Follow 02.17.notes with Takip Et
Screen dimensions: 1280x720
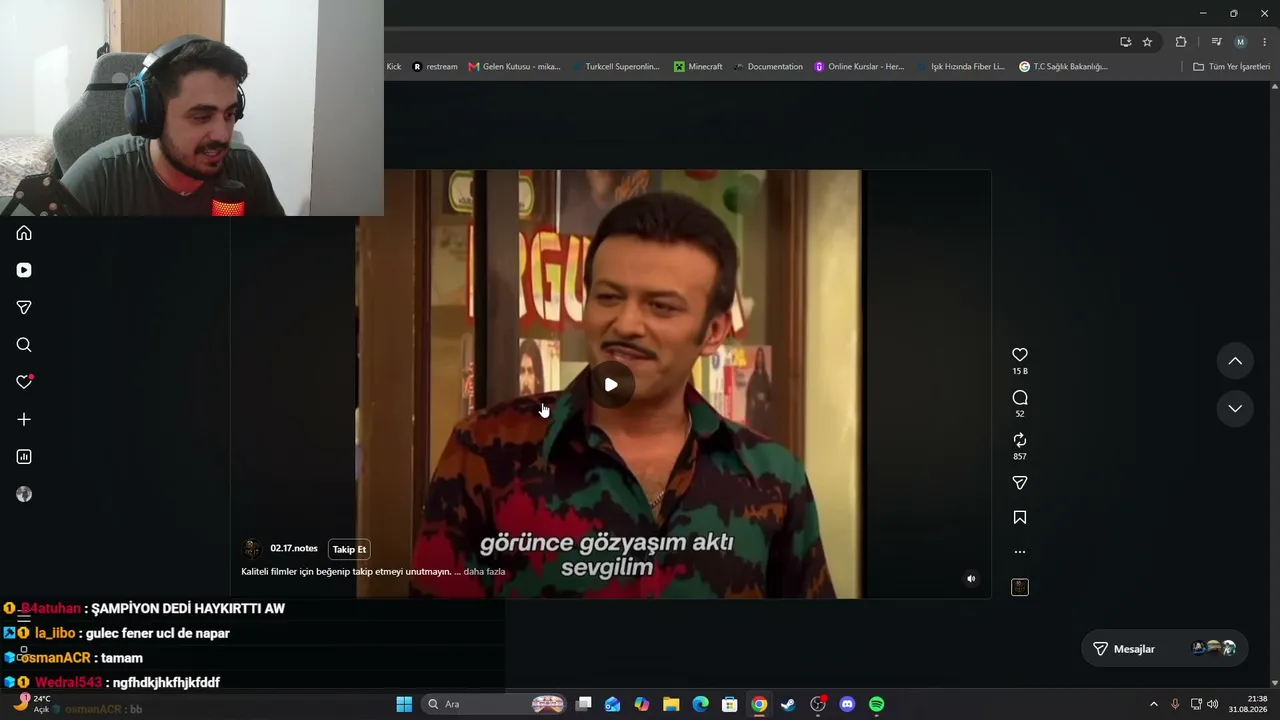tap(350, 549)
